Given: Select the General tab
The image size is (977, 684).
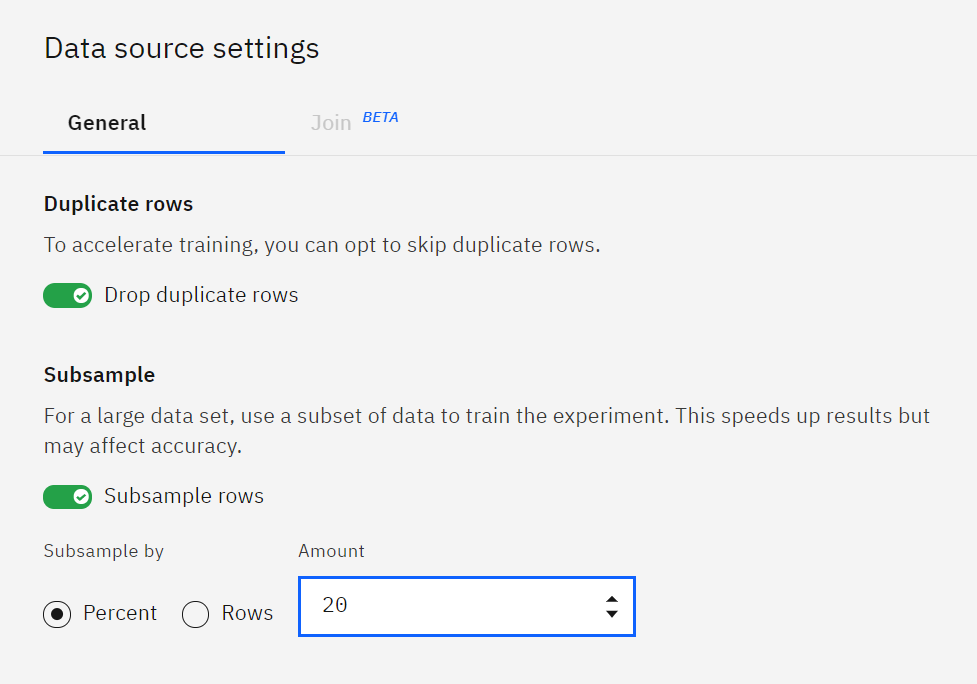Looking at the screenshot, I should (x=106, y=123).
